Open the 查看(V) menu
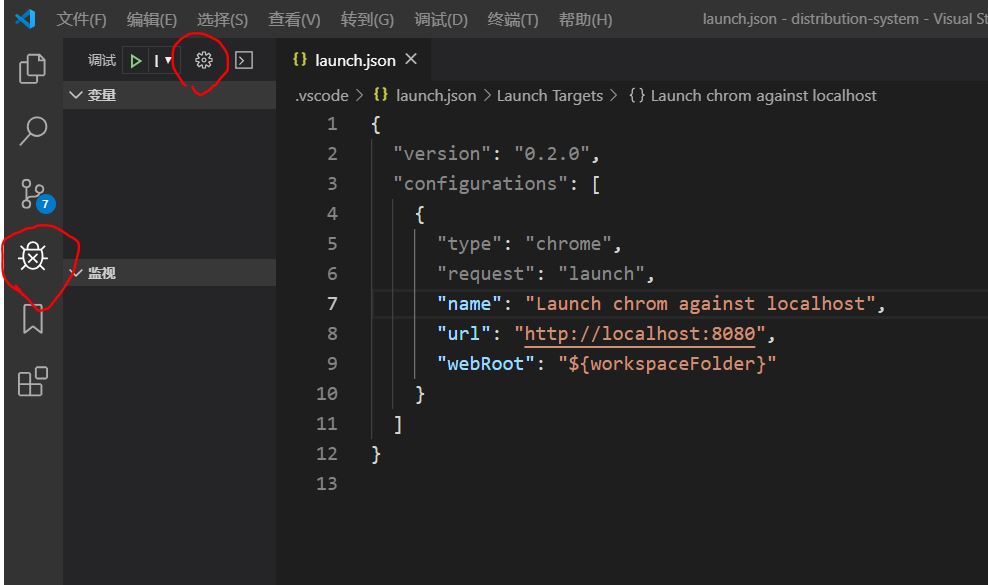The height and width of the screenshot is (585, 988). (294, 20)
